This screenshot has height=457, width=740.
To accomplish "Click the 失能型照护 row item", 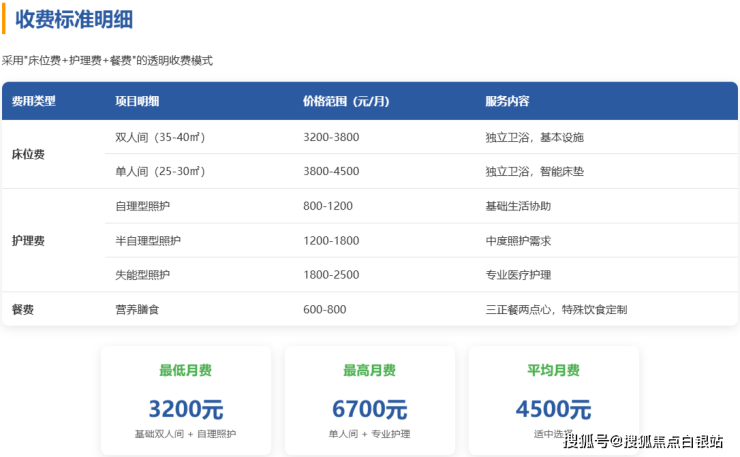I will click(143, 275).
